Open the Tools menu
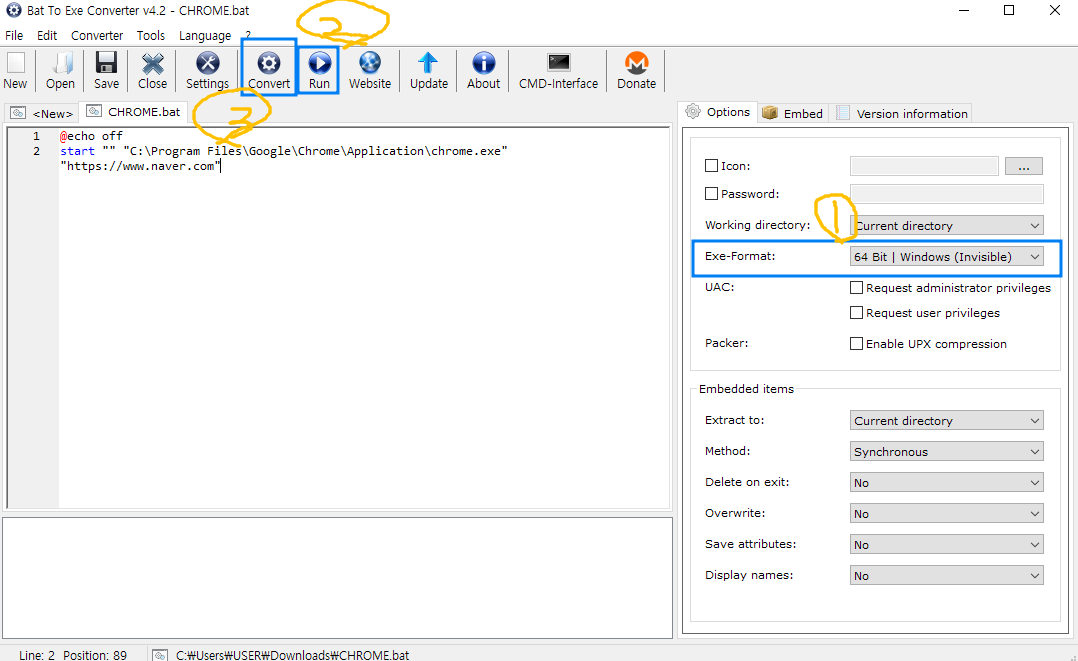 [x=151, y=35]
